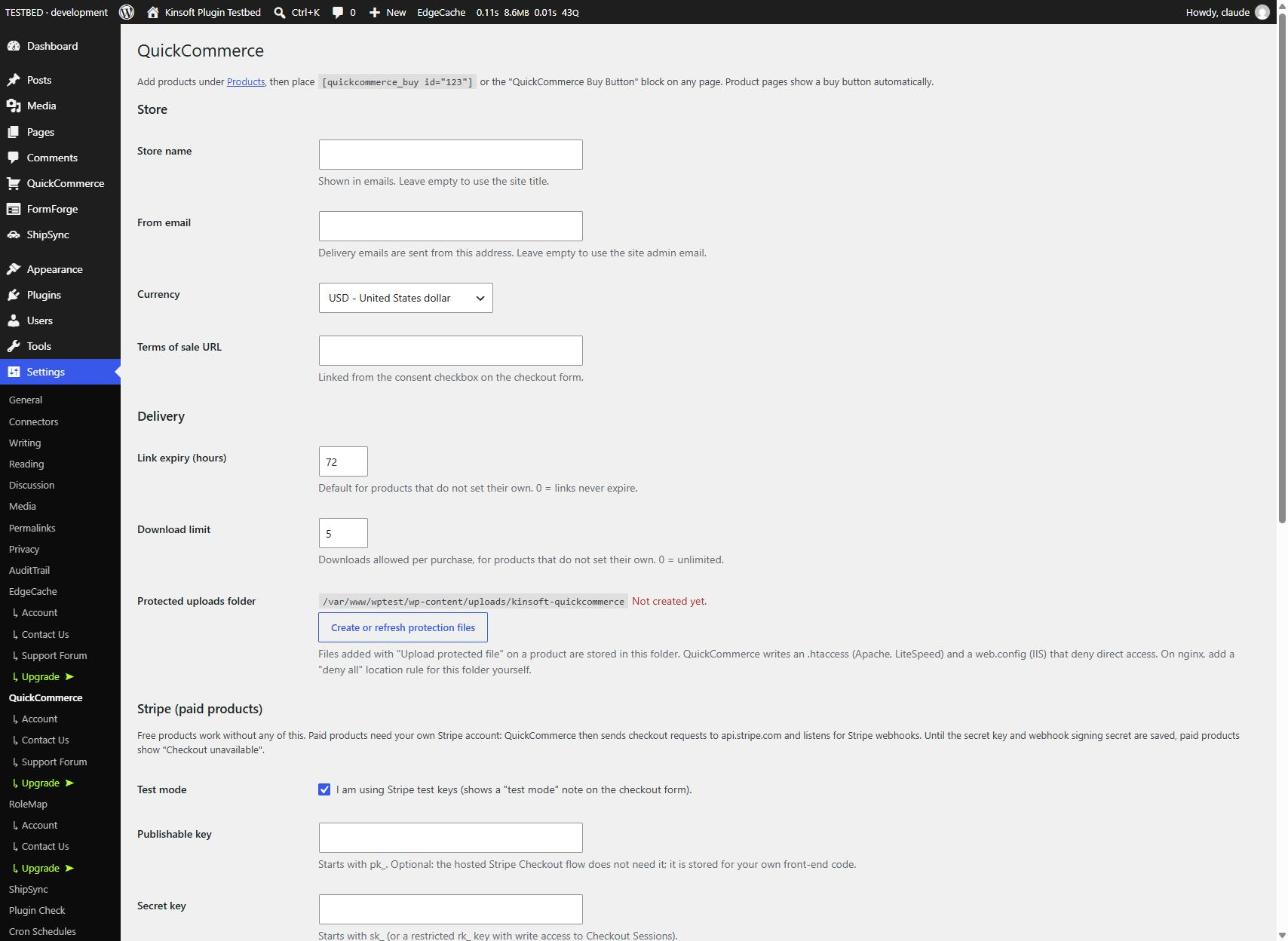The image size is (1288, 941).
Task: Click the ShipSync icon in main sidebar
Action: click(x=13, y=235)
